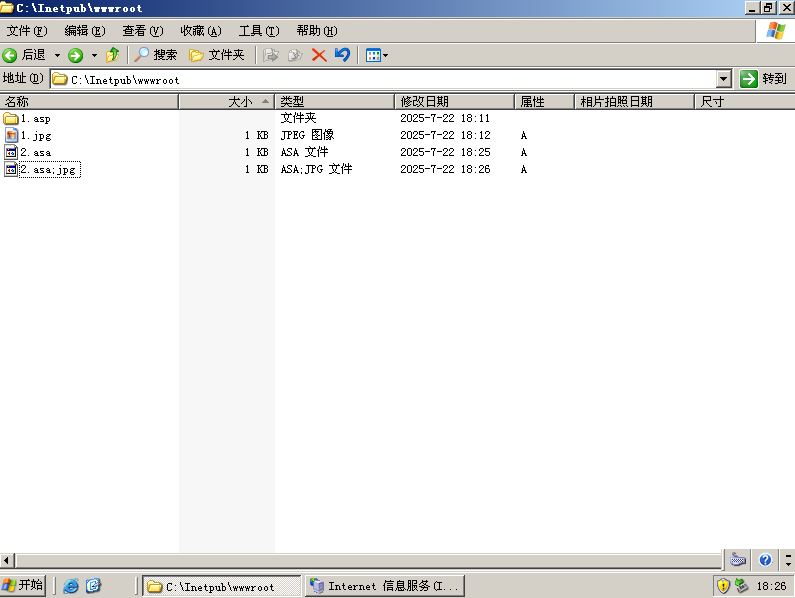
Task: Open the File (文件) menu
Action: coord(27,31)
